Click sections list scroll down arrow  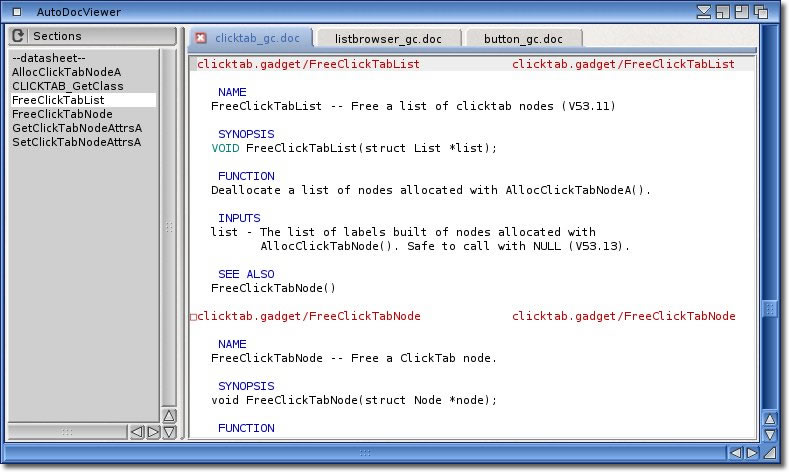click(x=169, y=432)
